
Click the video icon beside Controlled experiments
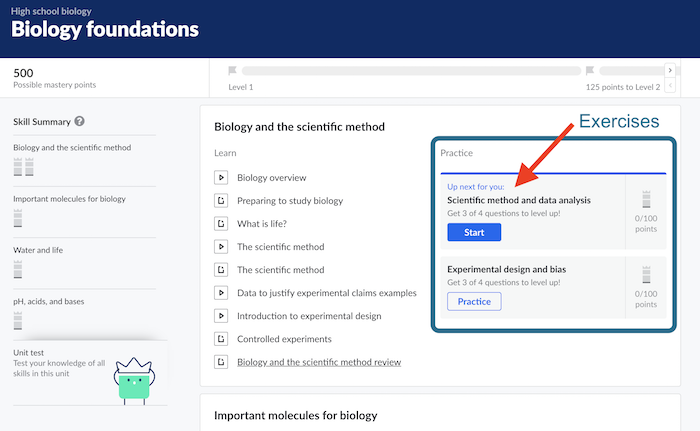221,339
